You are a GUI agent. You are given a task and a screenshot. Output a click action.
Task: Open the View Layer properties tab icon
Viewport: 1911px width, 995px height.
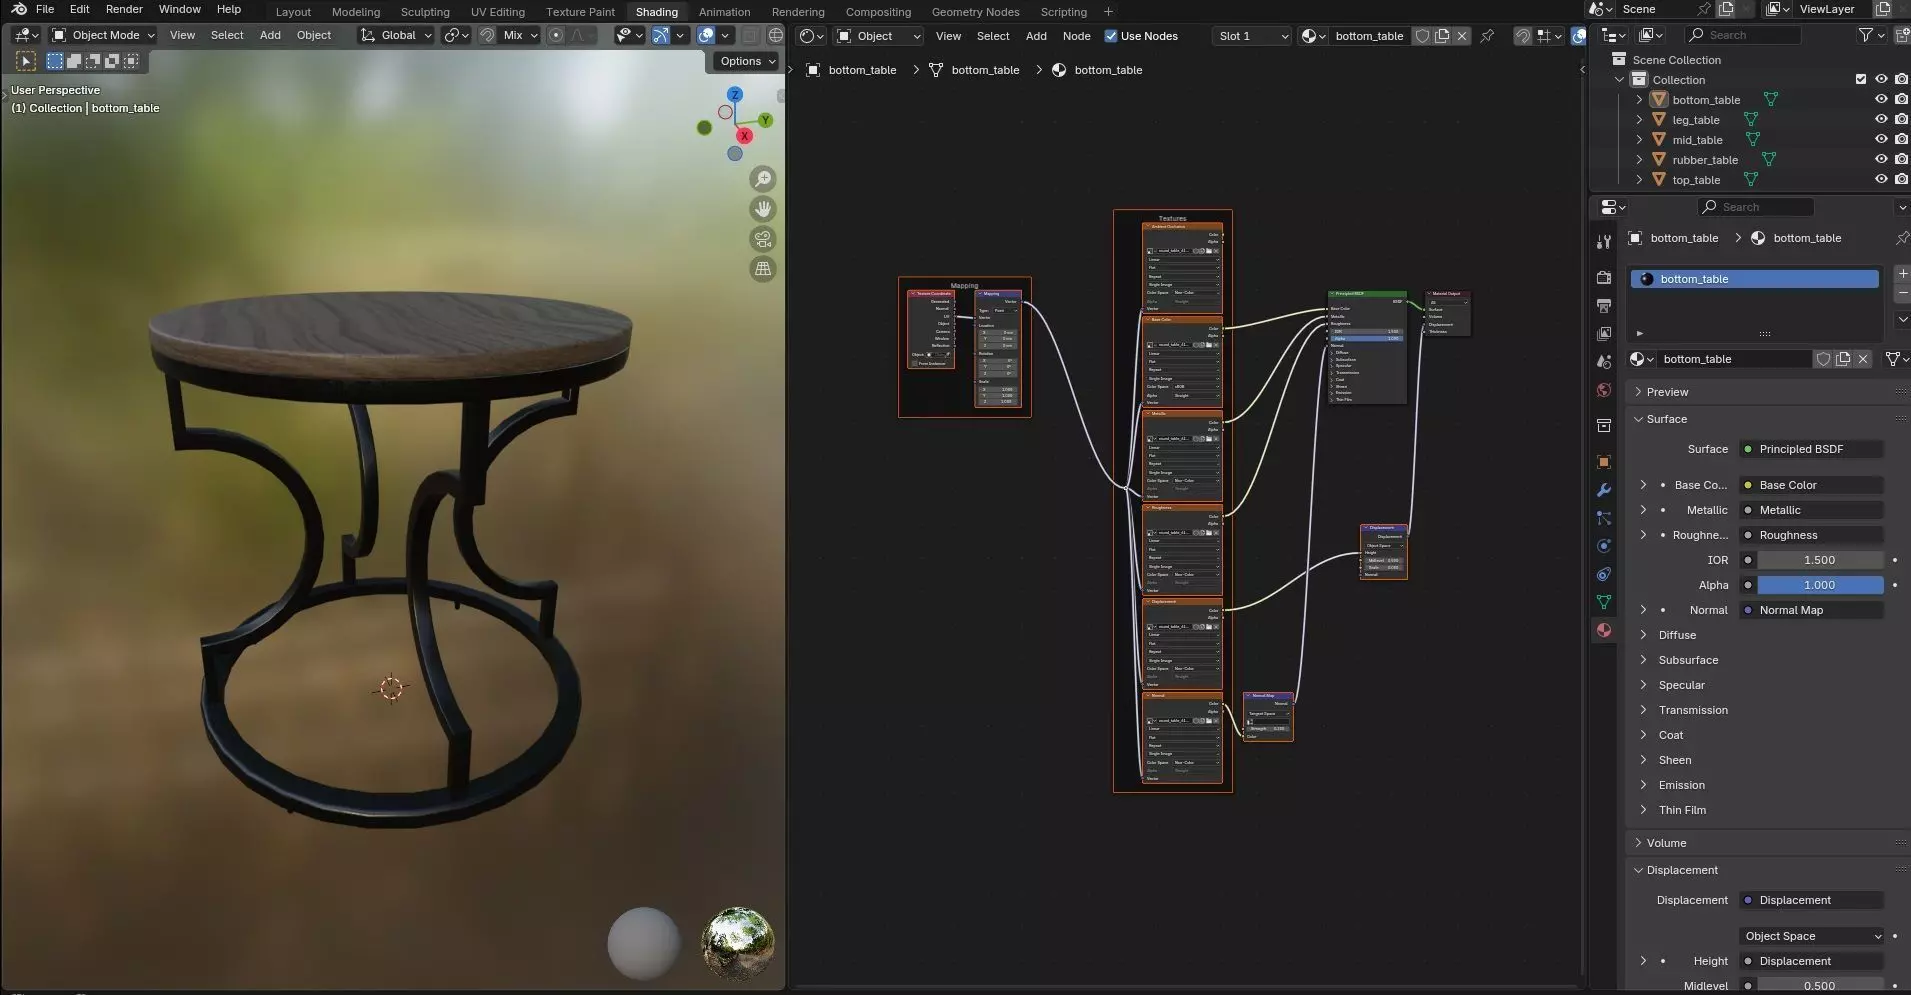[x=1604, y=333]
